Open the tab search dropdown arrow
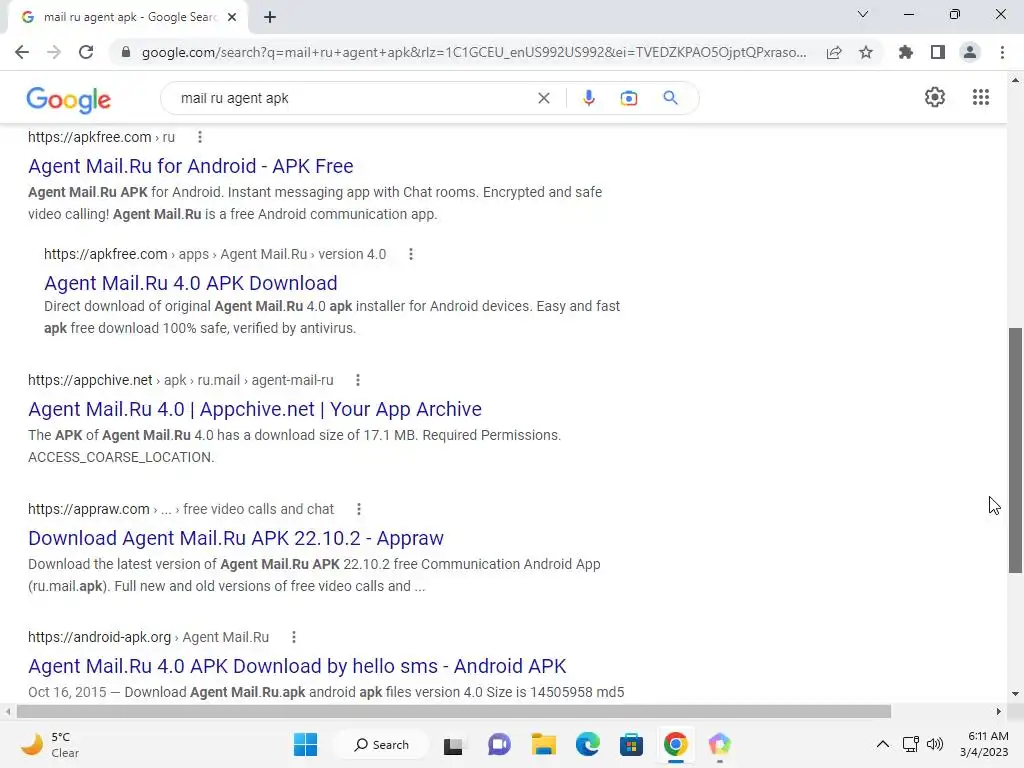Screen dimensions: 1024x768 pos(863,14)
